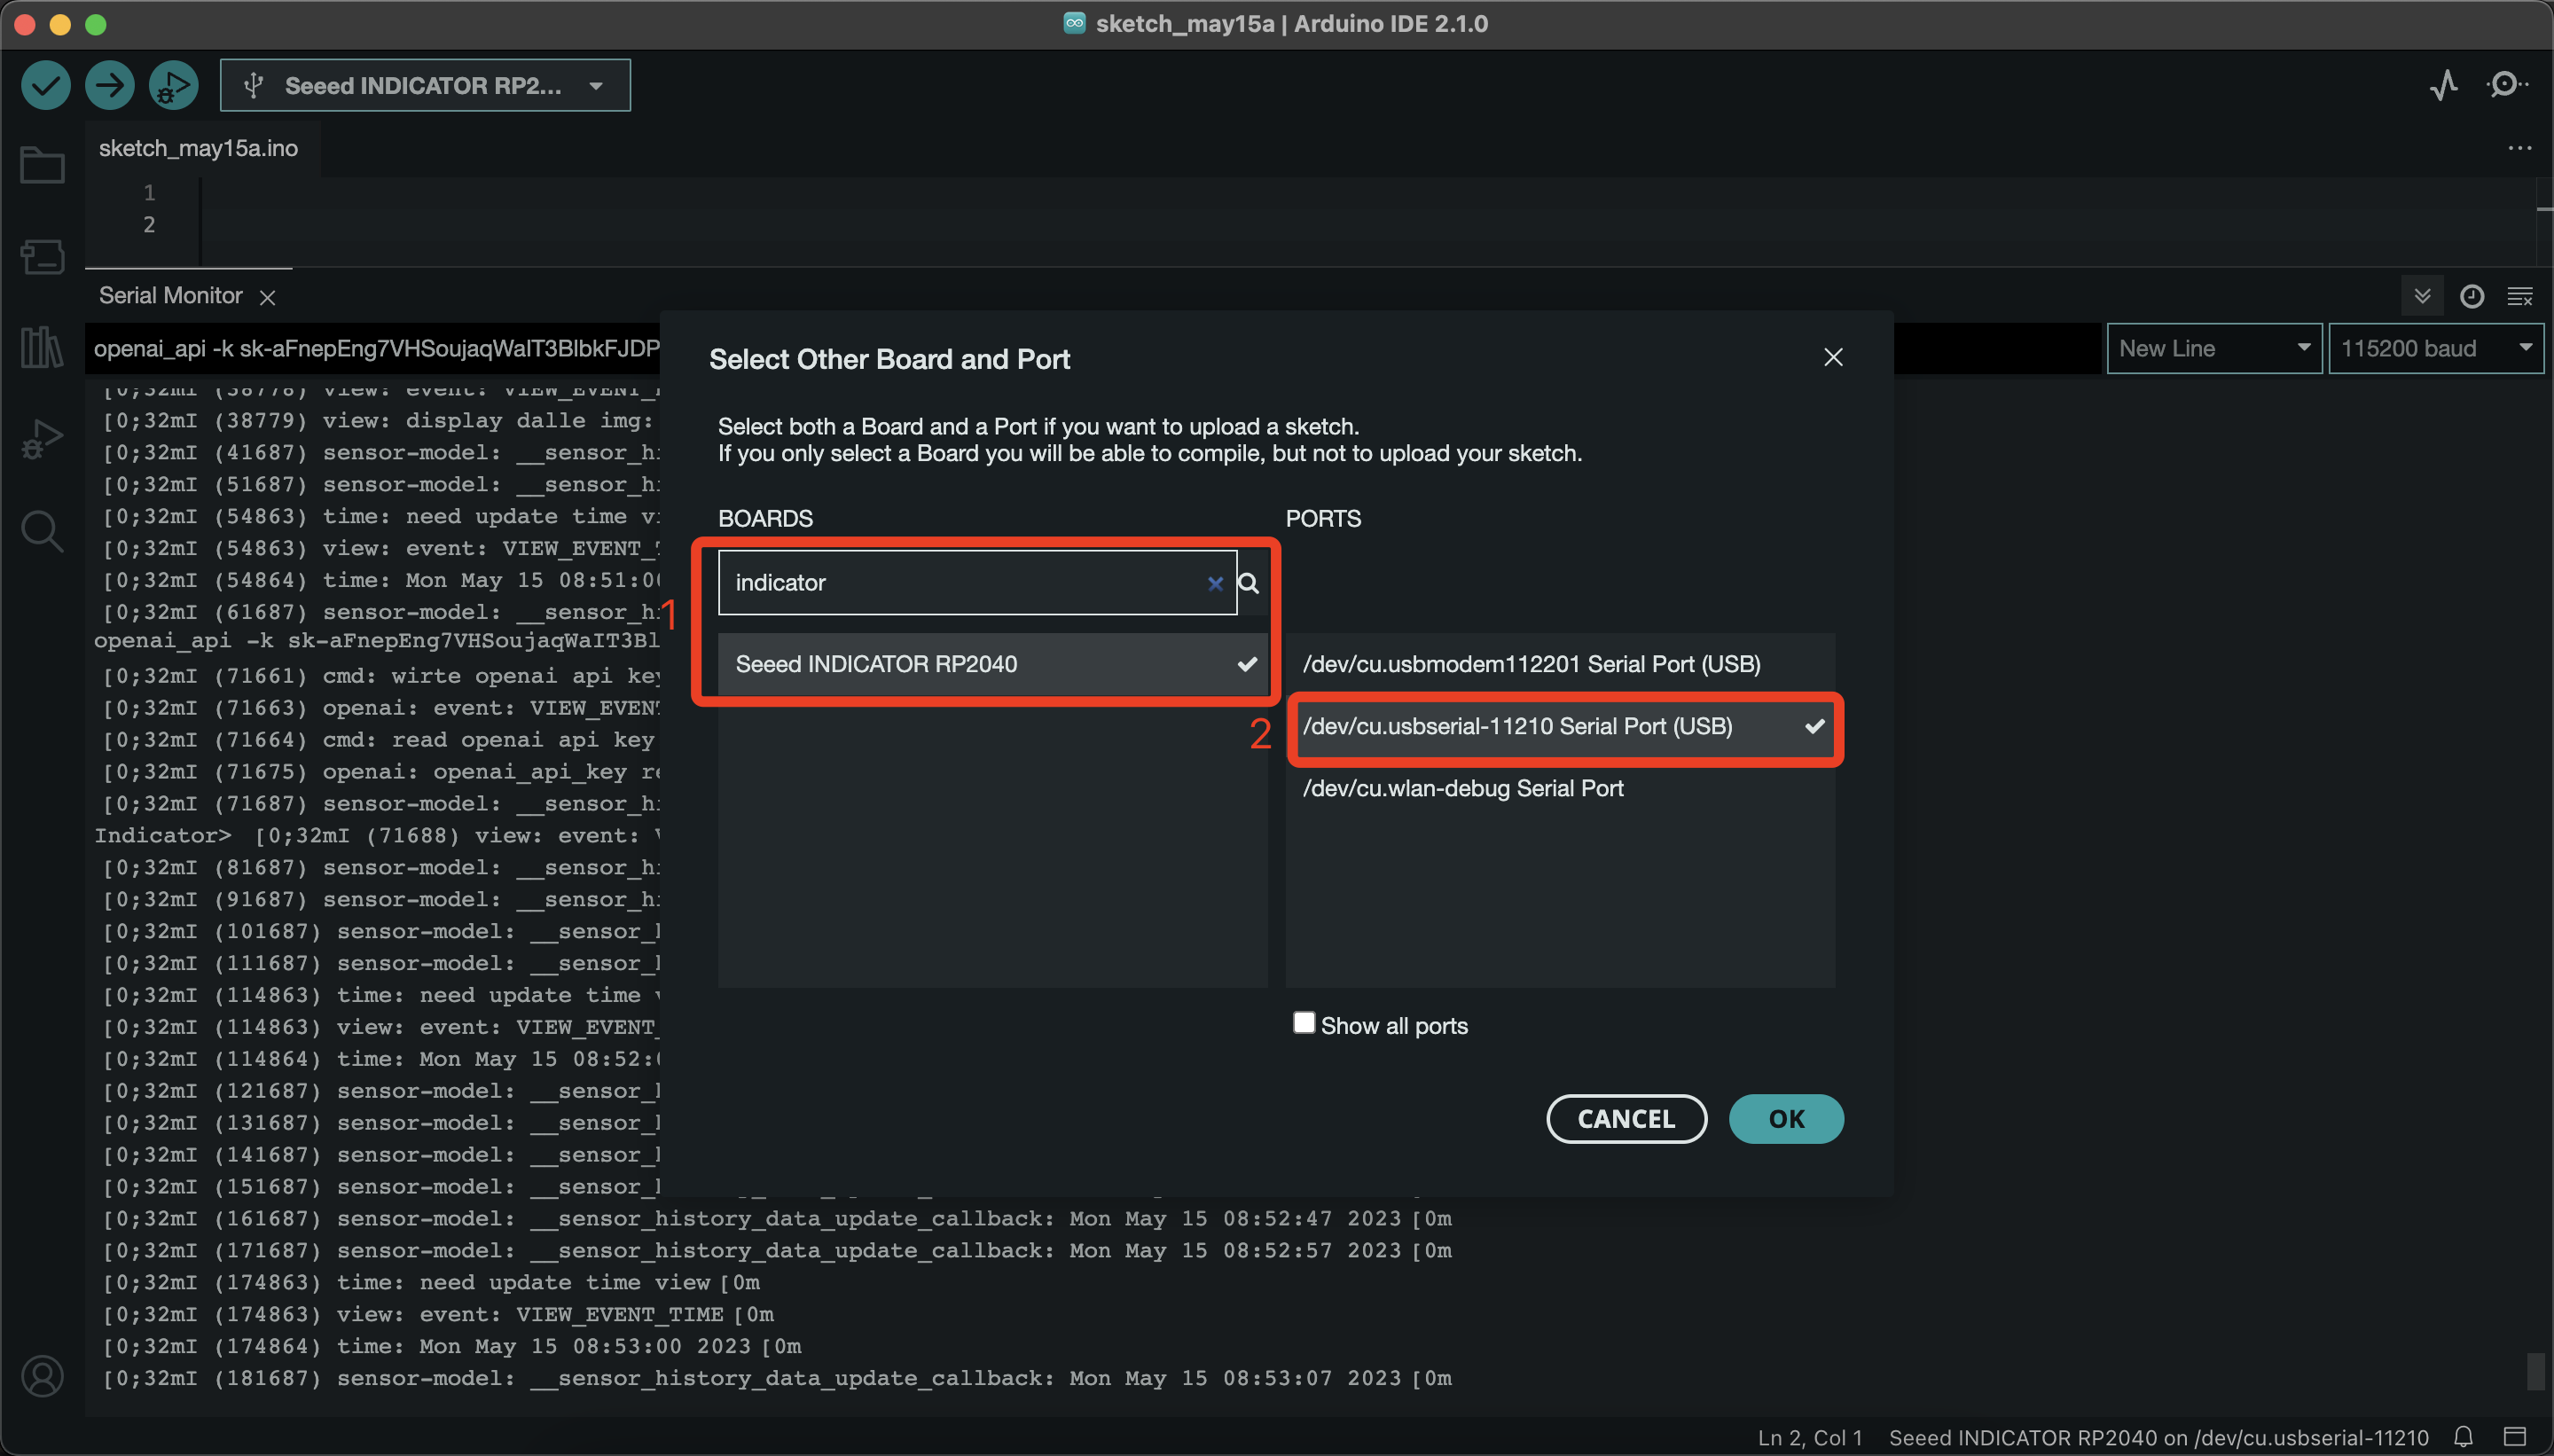Click the macOS green fullscreen button
Viewport: 2554px width, 1456px height.
(96, 24)
